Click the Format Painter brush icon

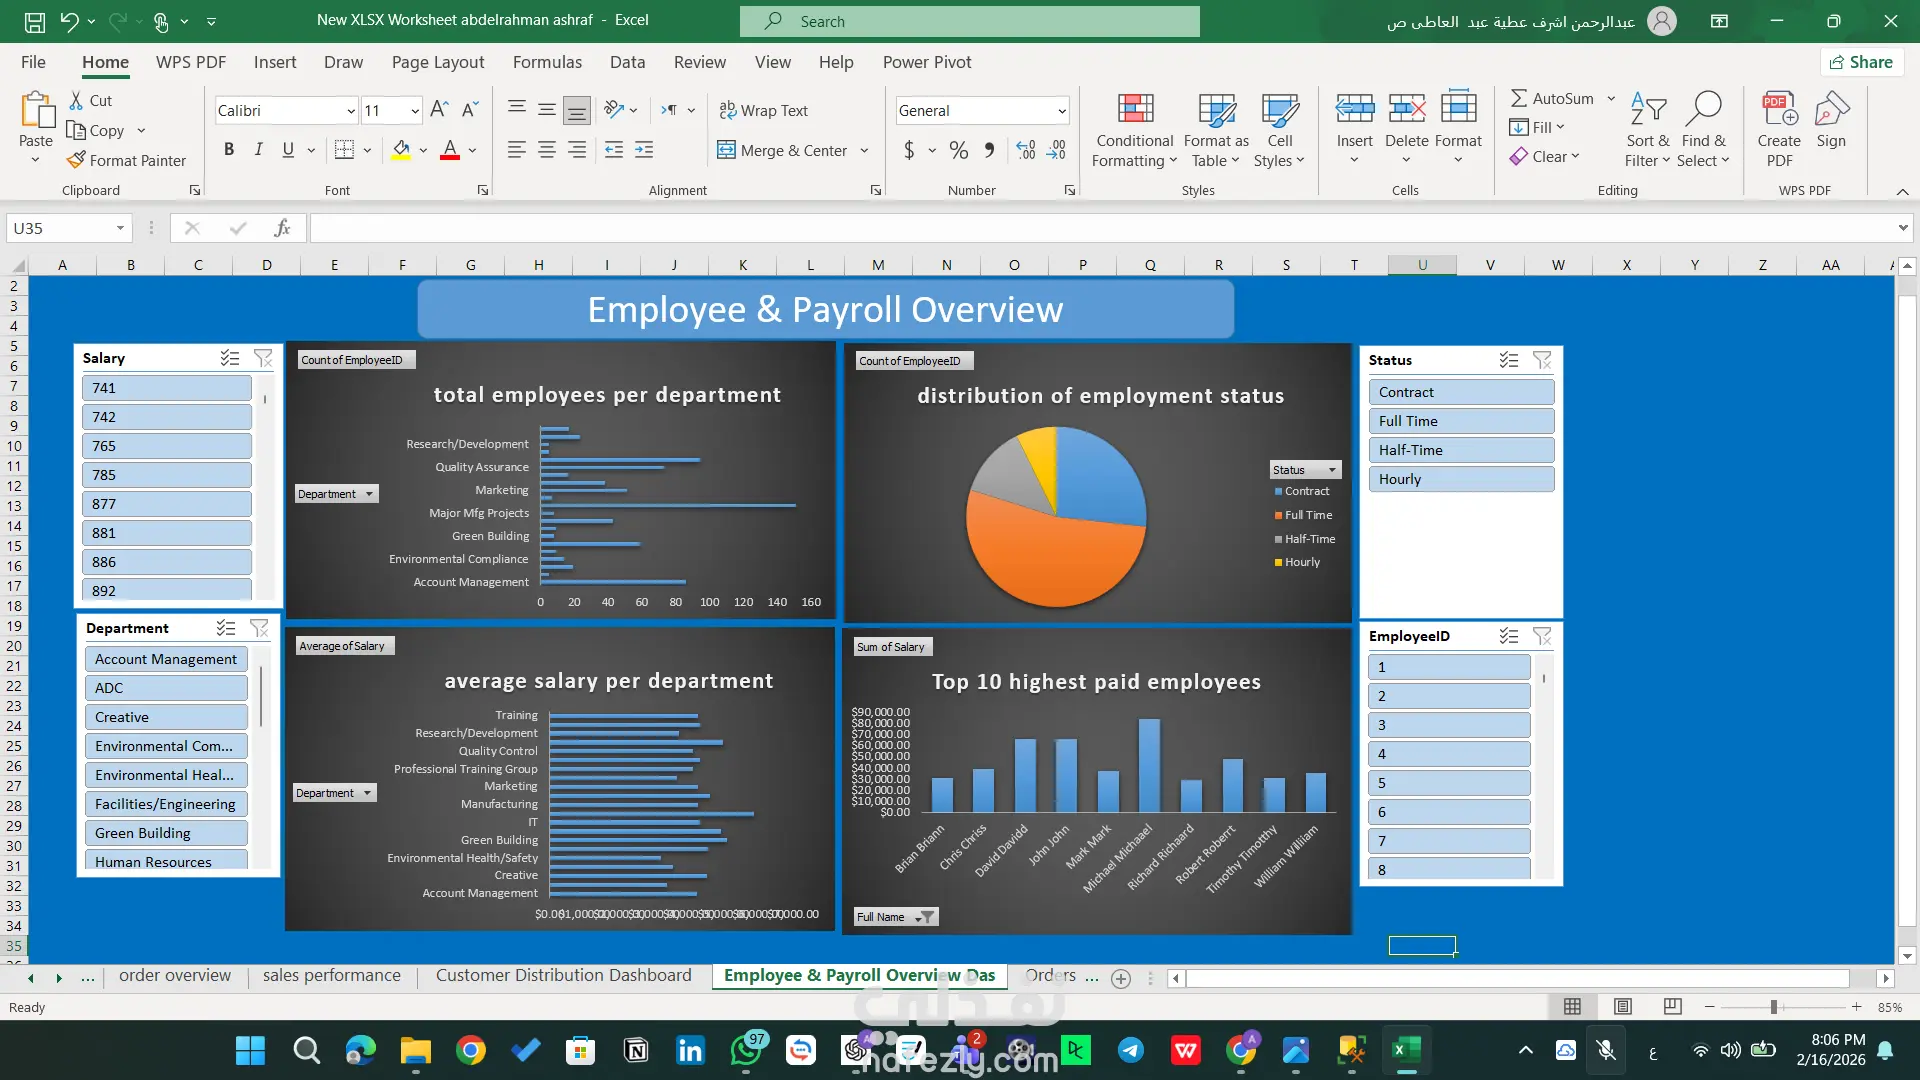(x=76, y=160)
